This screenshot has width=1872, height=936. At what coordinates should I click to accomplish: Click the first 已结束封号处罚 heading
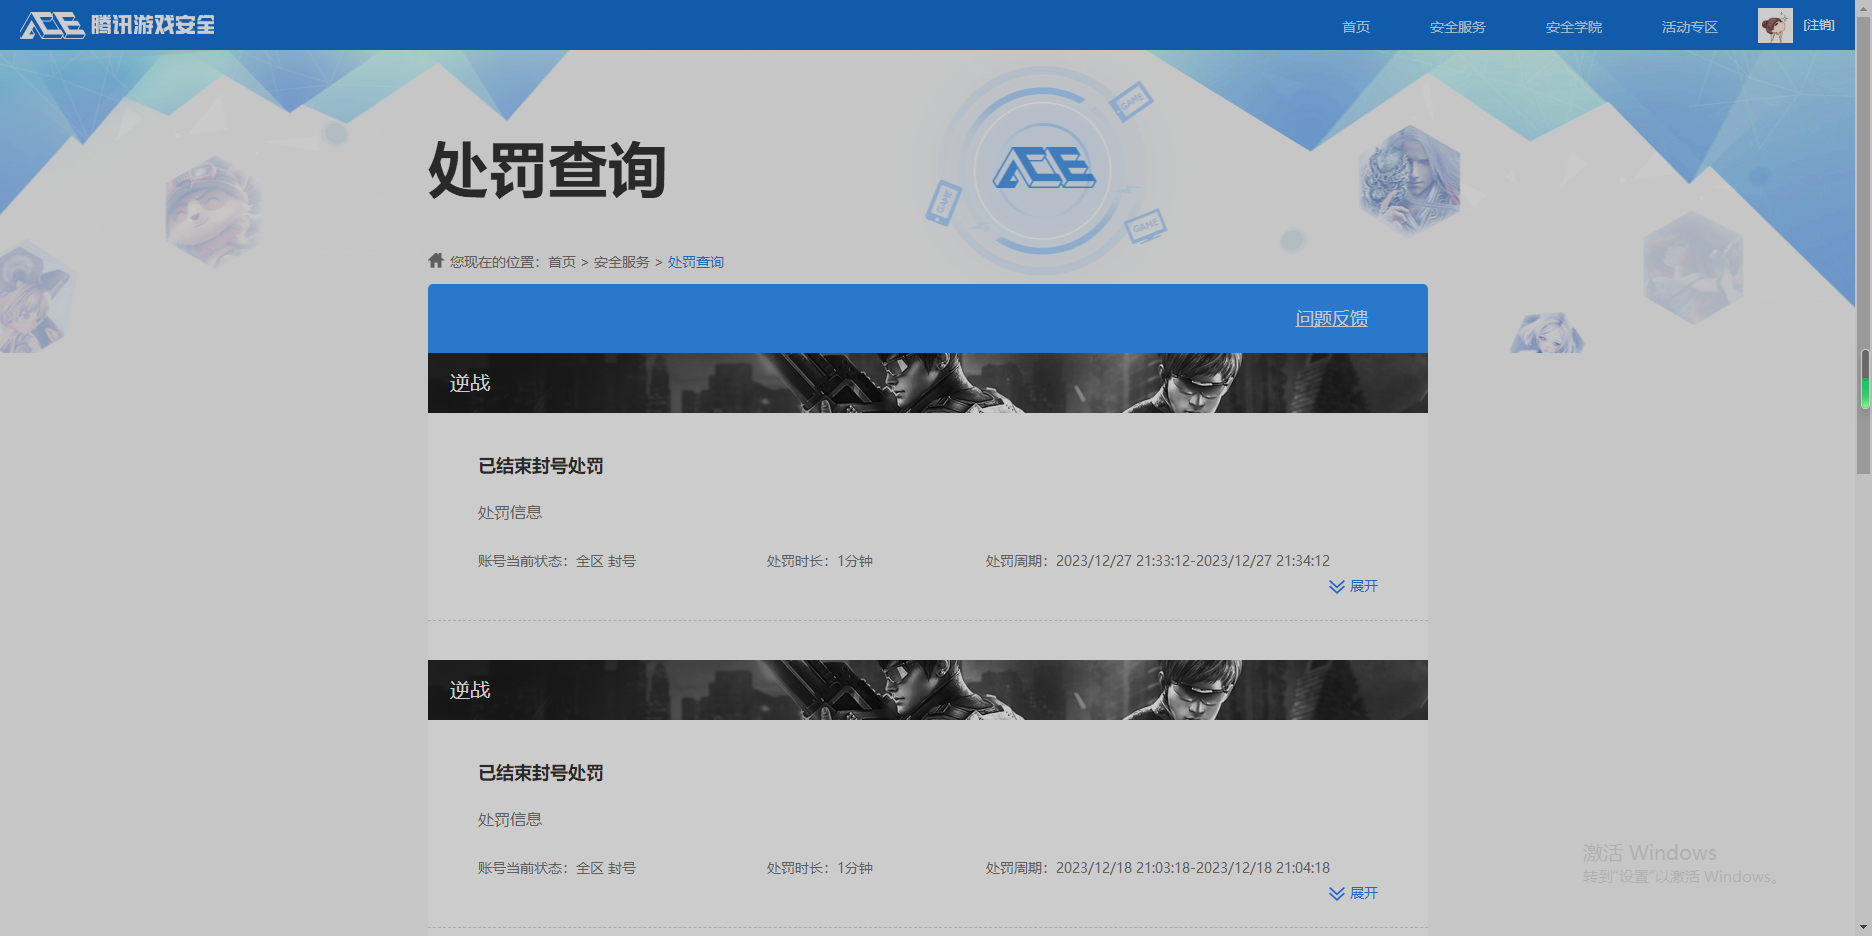click(x=541, y=466)
